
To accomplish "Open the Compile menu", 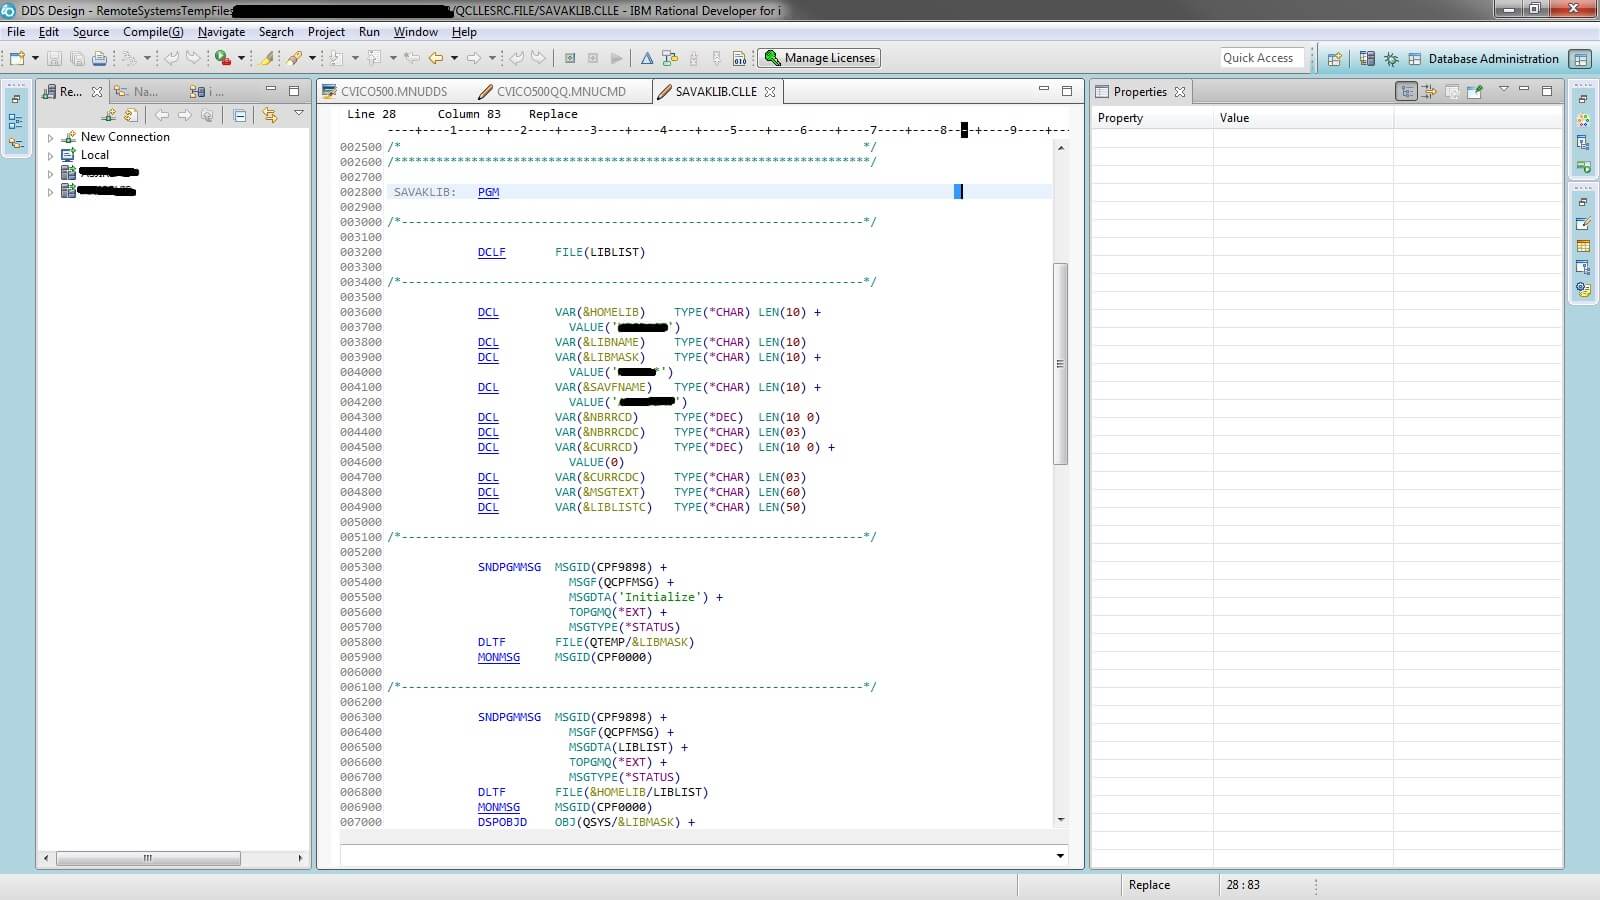I will tap(152, 32).
